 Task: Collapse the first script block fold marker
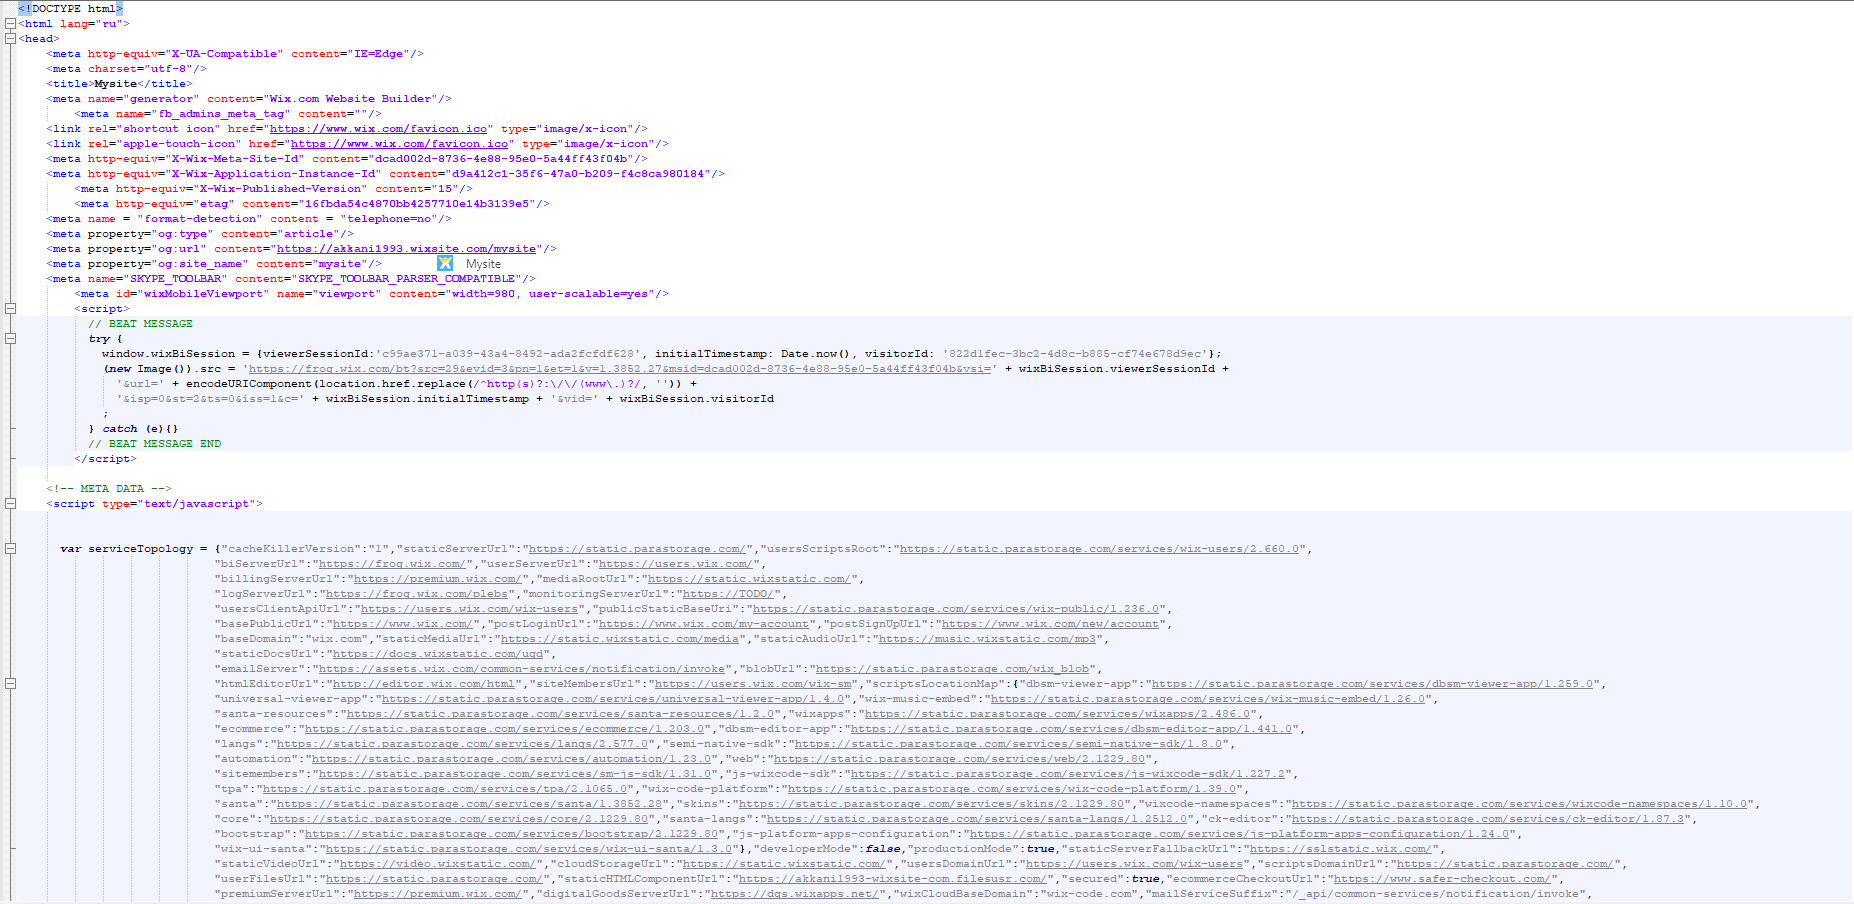point(10,309)
